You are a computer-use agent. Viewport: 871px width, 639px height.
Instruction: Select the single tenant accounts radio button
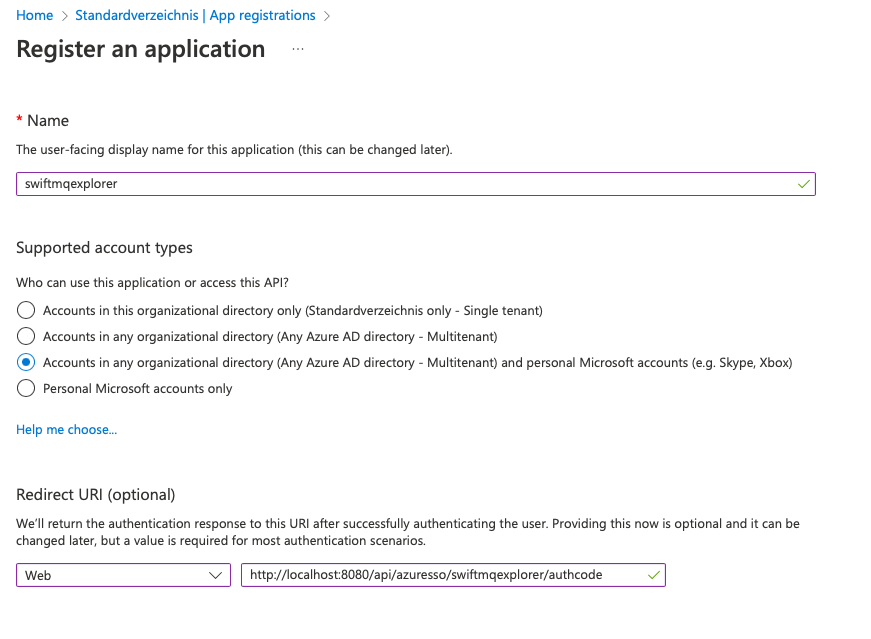pyautogui.click(x=26, y=311)
